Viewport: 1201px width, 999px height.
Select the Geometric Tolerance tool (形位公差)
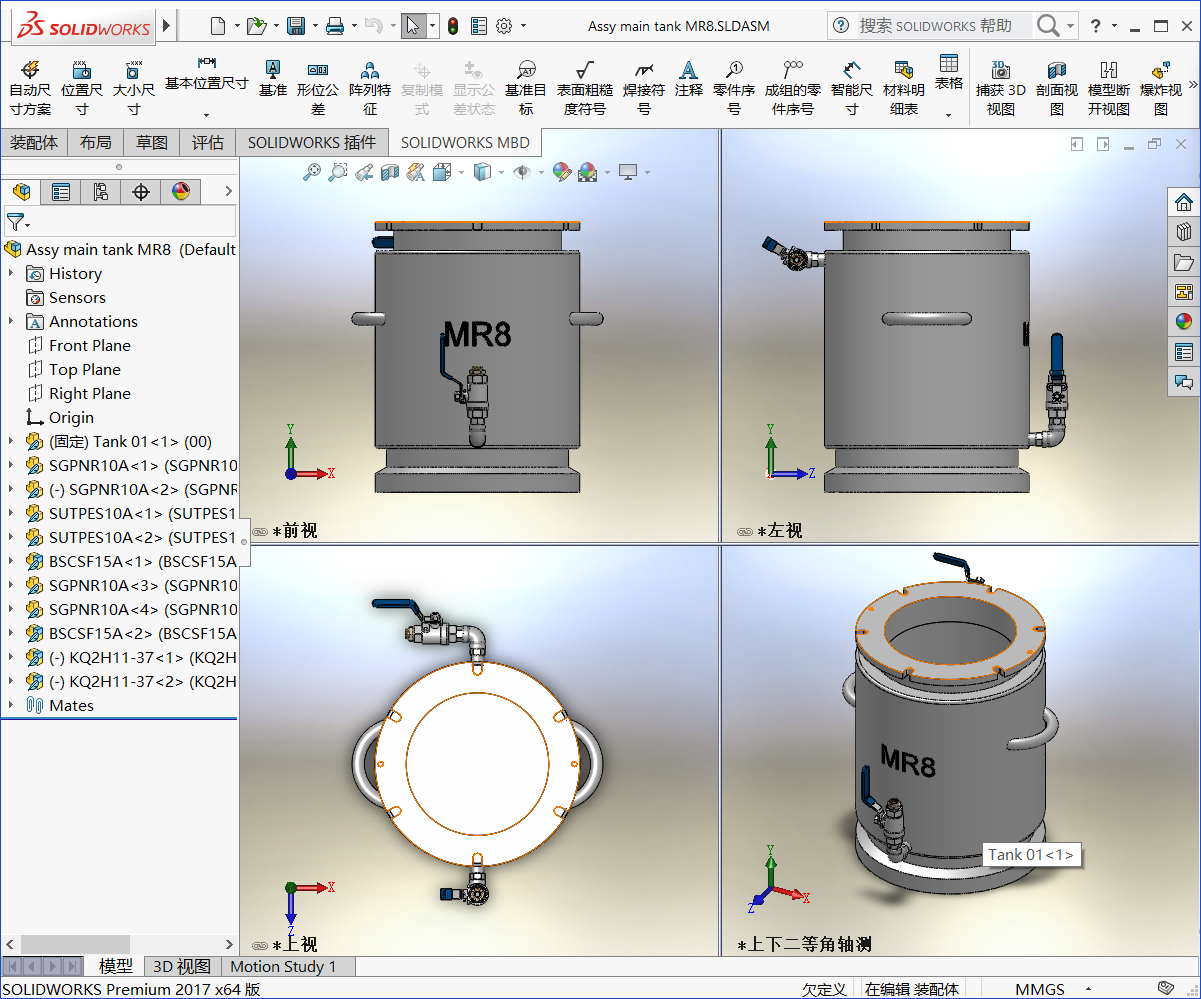click(x=318, y=88)
